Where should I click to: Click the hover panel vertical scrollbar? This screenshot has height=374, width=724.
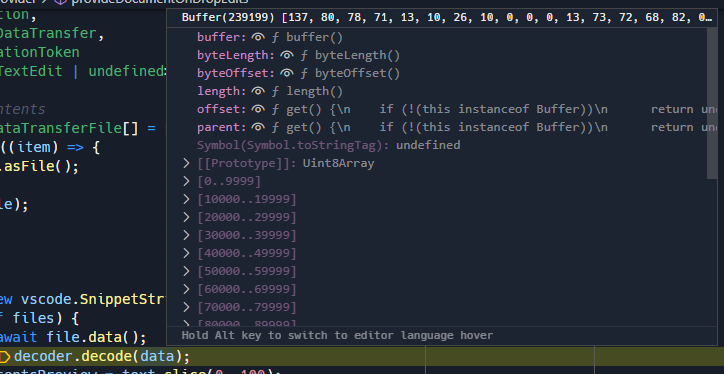pos(712,103)
